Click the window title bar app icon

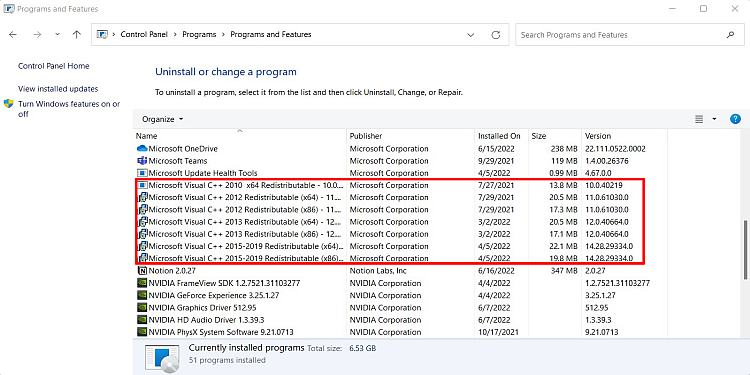click(9, 9)
